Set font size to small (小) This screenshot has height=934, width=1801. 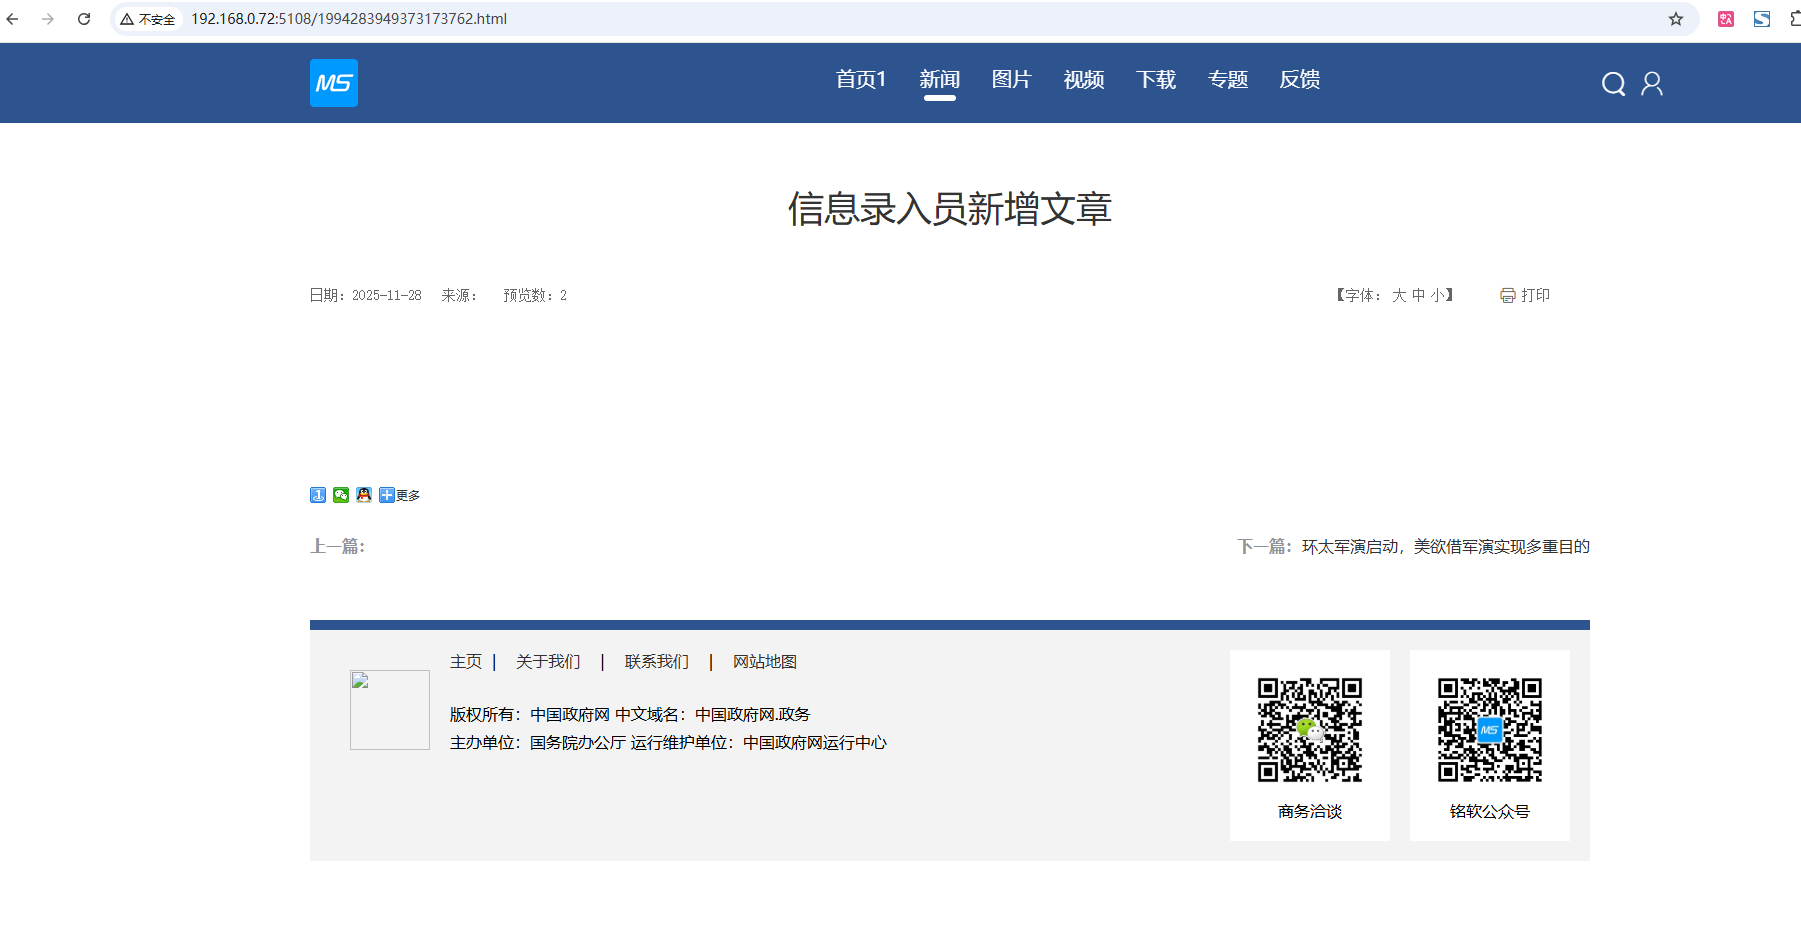tap(1437, 295)
